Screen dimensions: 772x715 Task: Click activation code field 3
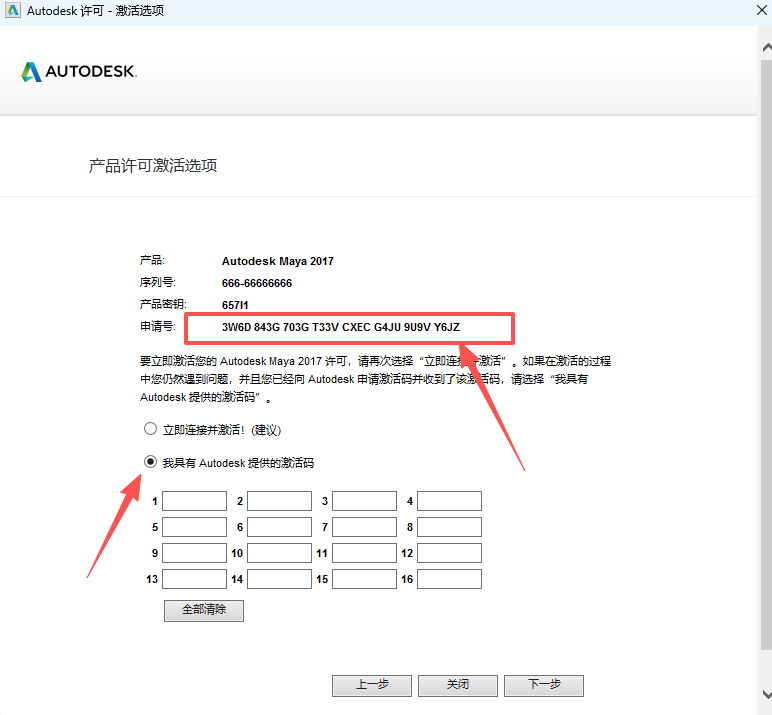pos(364,501)
